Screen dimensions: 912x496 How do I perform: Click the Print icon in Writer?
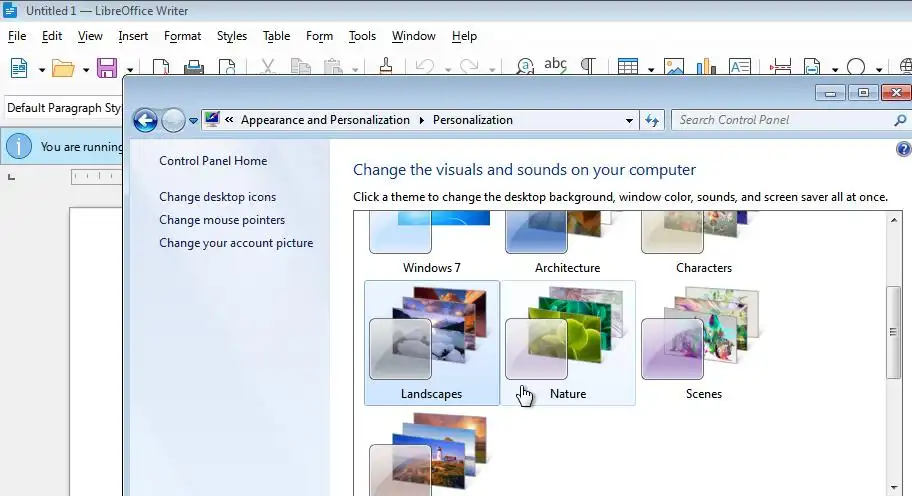point(194,67)
